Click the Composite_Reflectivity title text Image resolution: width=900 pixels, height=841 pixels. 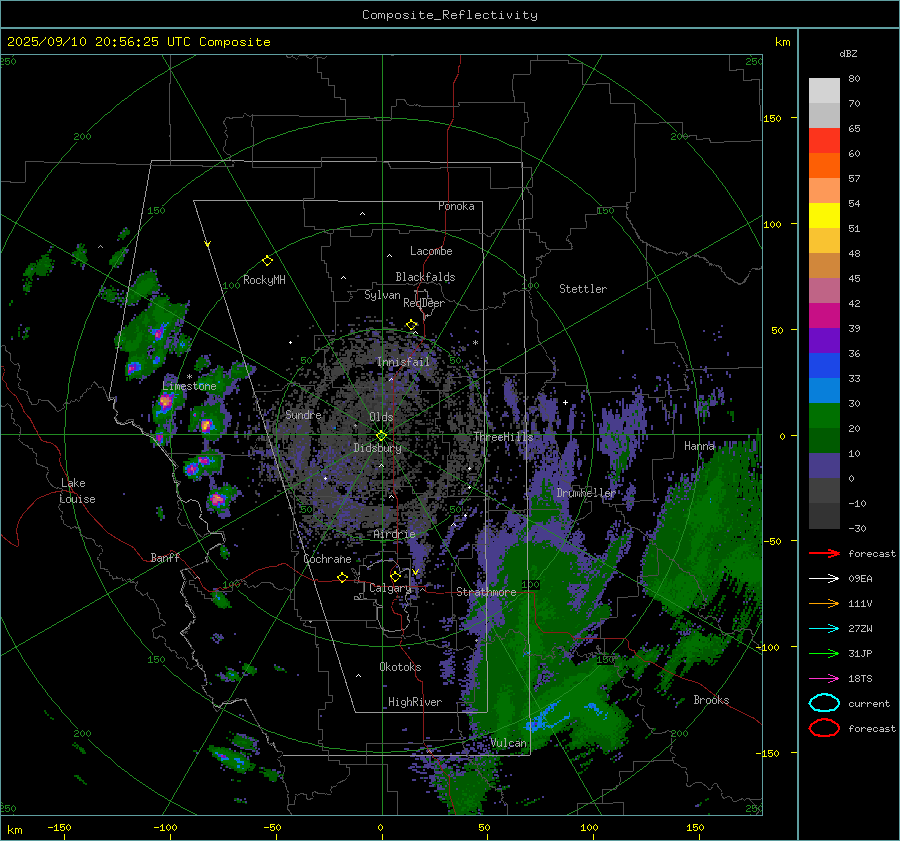450,15
